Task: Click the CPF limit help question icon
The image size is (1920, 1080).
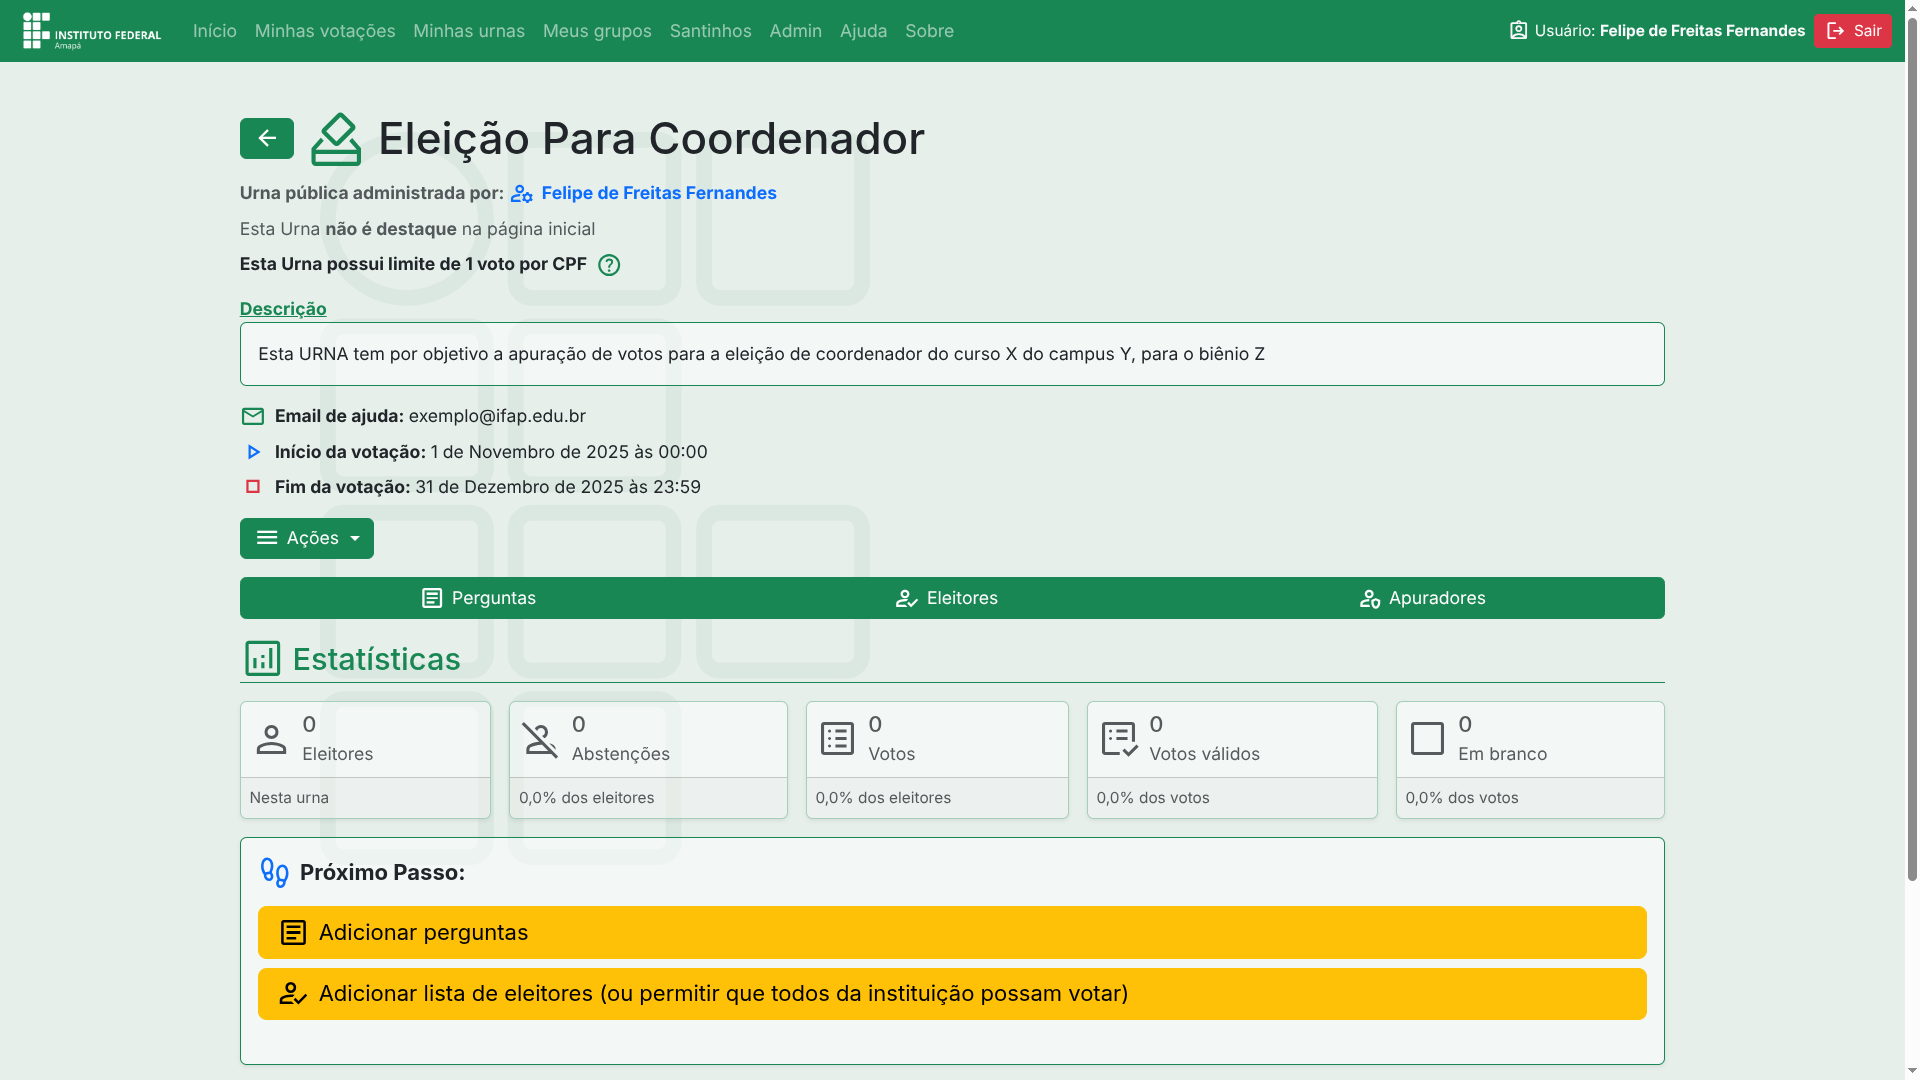Action: [608, 265]
